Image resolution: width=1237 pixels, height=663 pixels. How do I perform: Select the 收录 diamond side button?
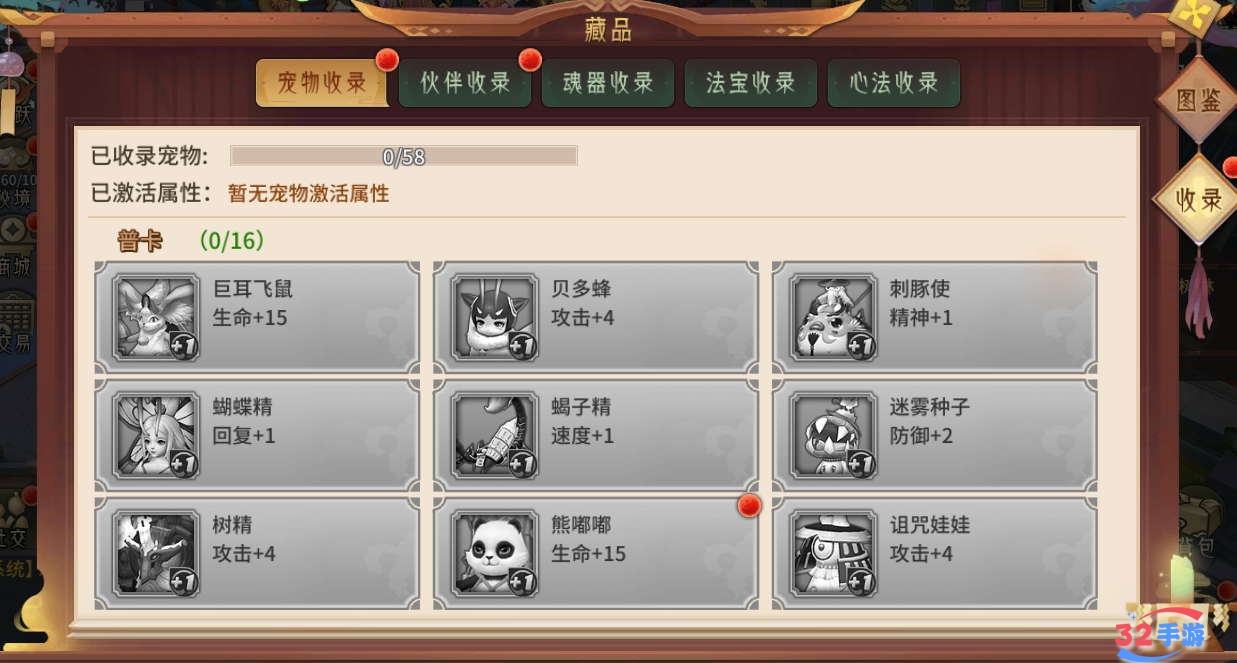(x=1198, y=199)
